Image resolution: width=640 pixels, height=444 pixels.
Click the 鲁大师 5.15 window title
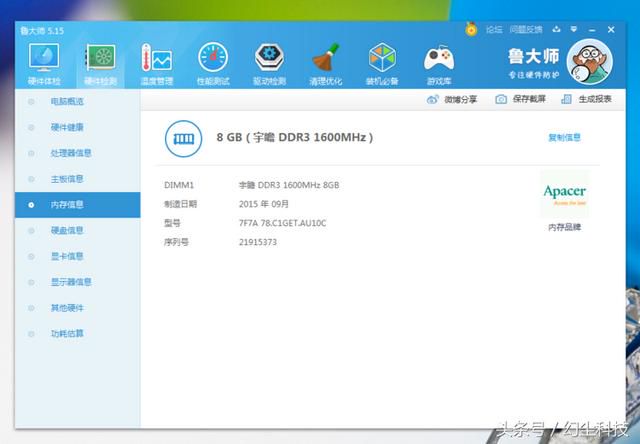[x=42, y=31]
